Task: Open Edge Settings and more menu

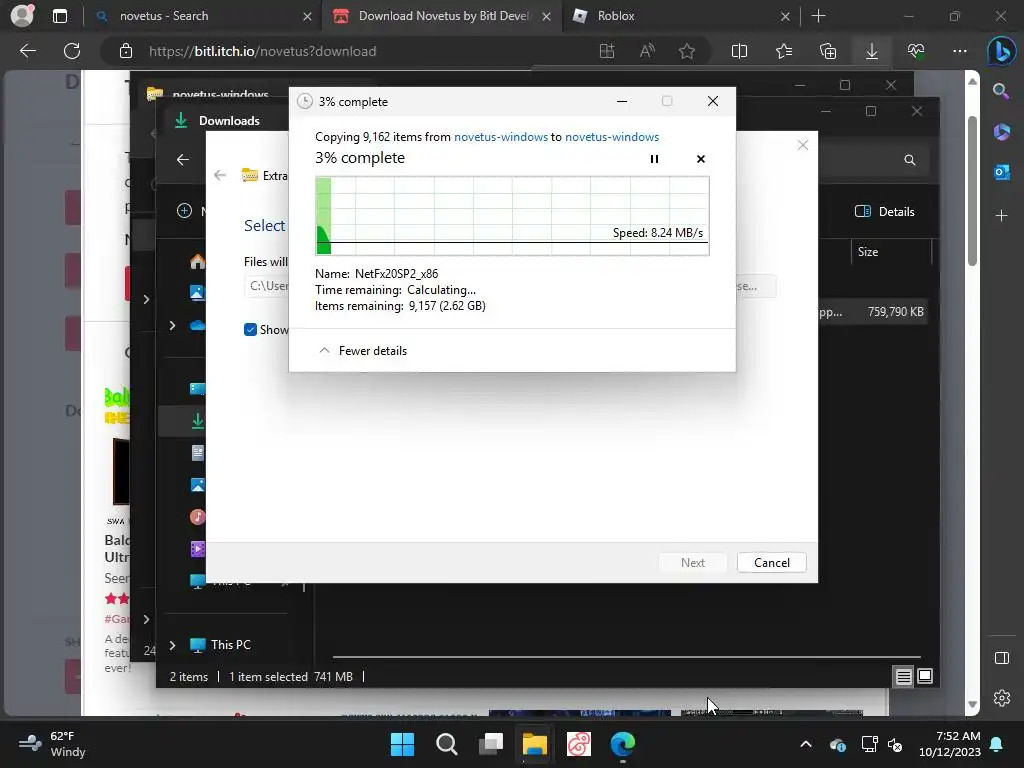Action: tap(960, 51)
